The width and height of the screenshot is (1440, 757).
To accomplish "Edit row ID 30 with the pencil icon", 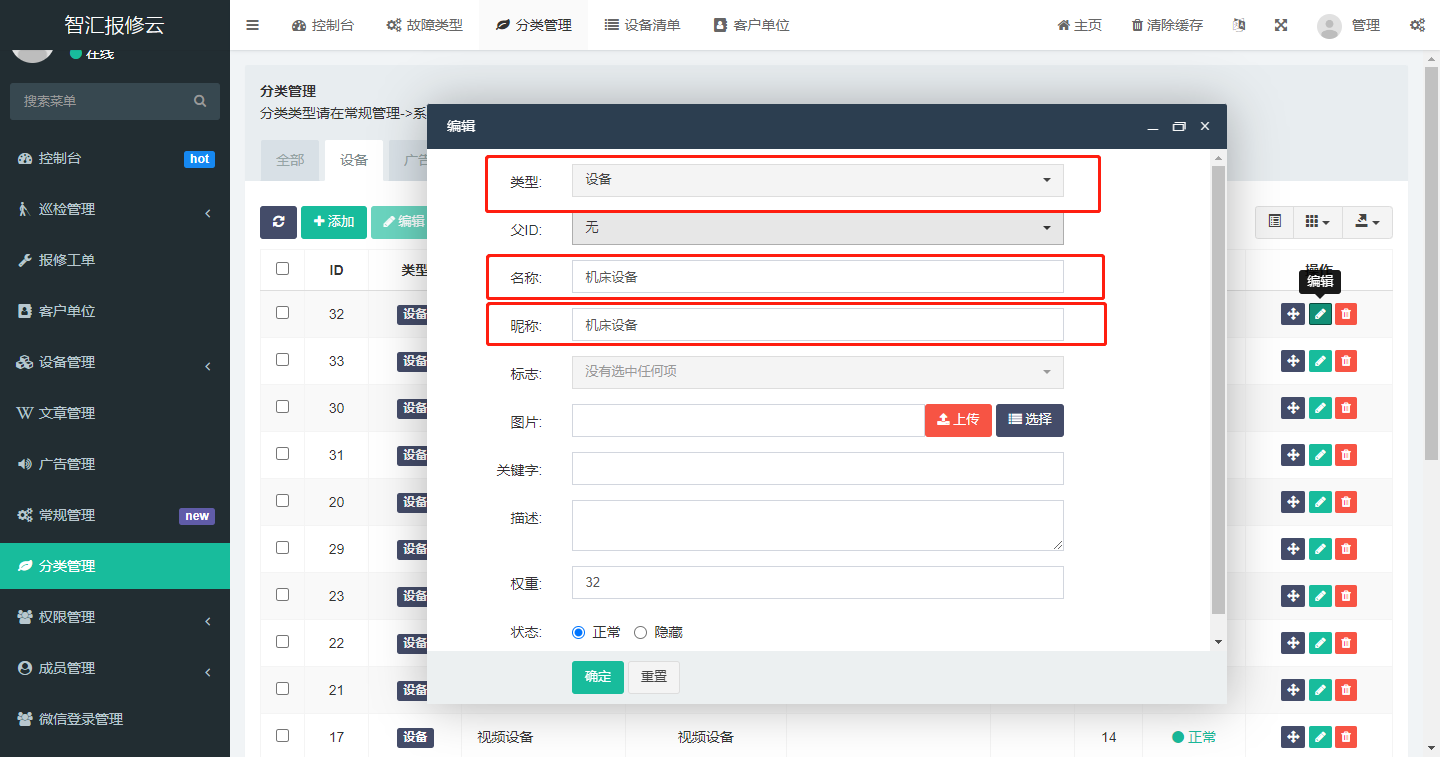I will [1320, 408].
